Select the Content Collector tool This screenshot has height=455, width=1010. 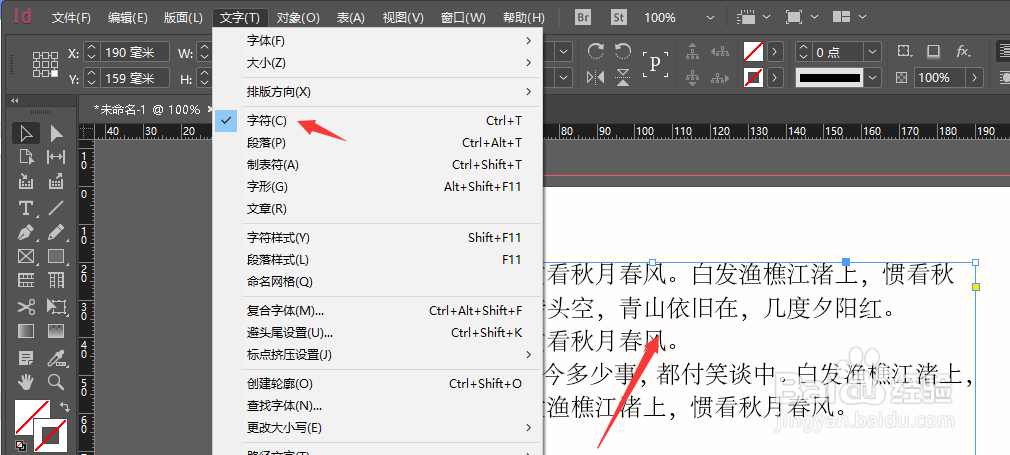tap(26, 182)
